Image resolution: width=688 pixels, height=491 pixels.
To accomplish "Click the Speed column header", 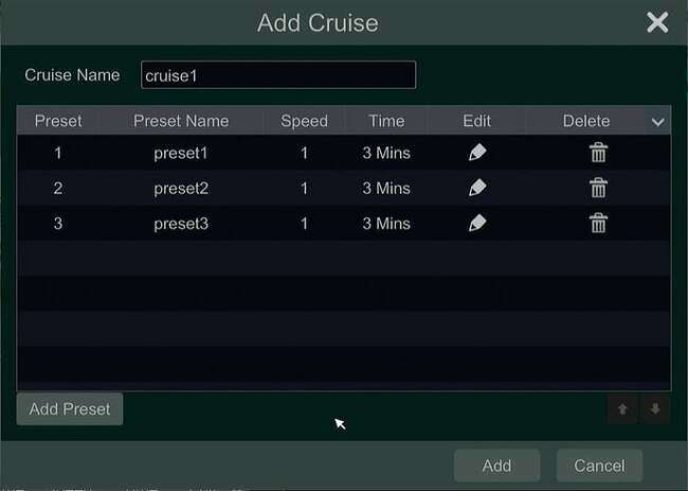I will [304, 121].
